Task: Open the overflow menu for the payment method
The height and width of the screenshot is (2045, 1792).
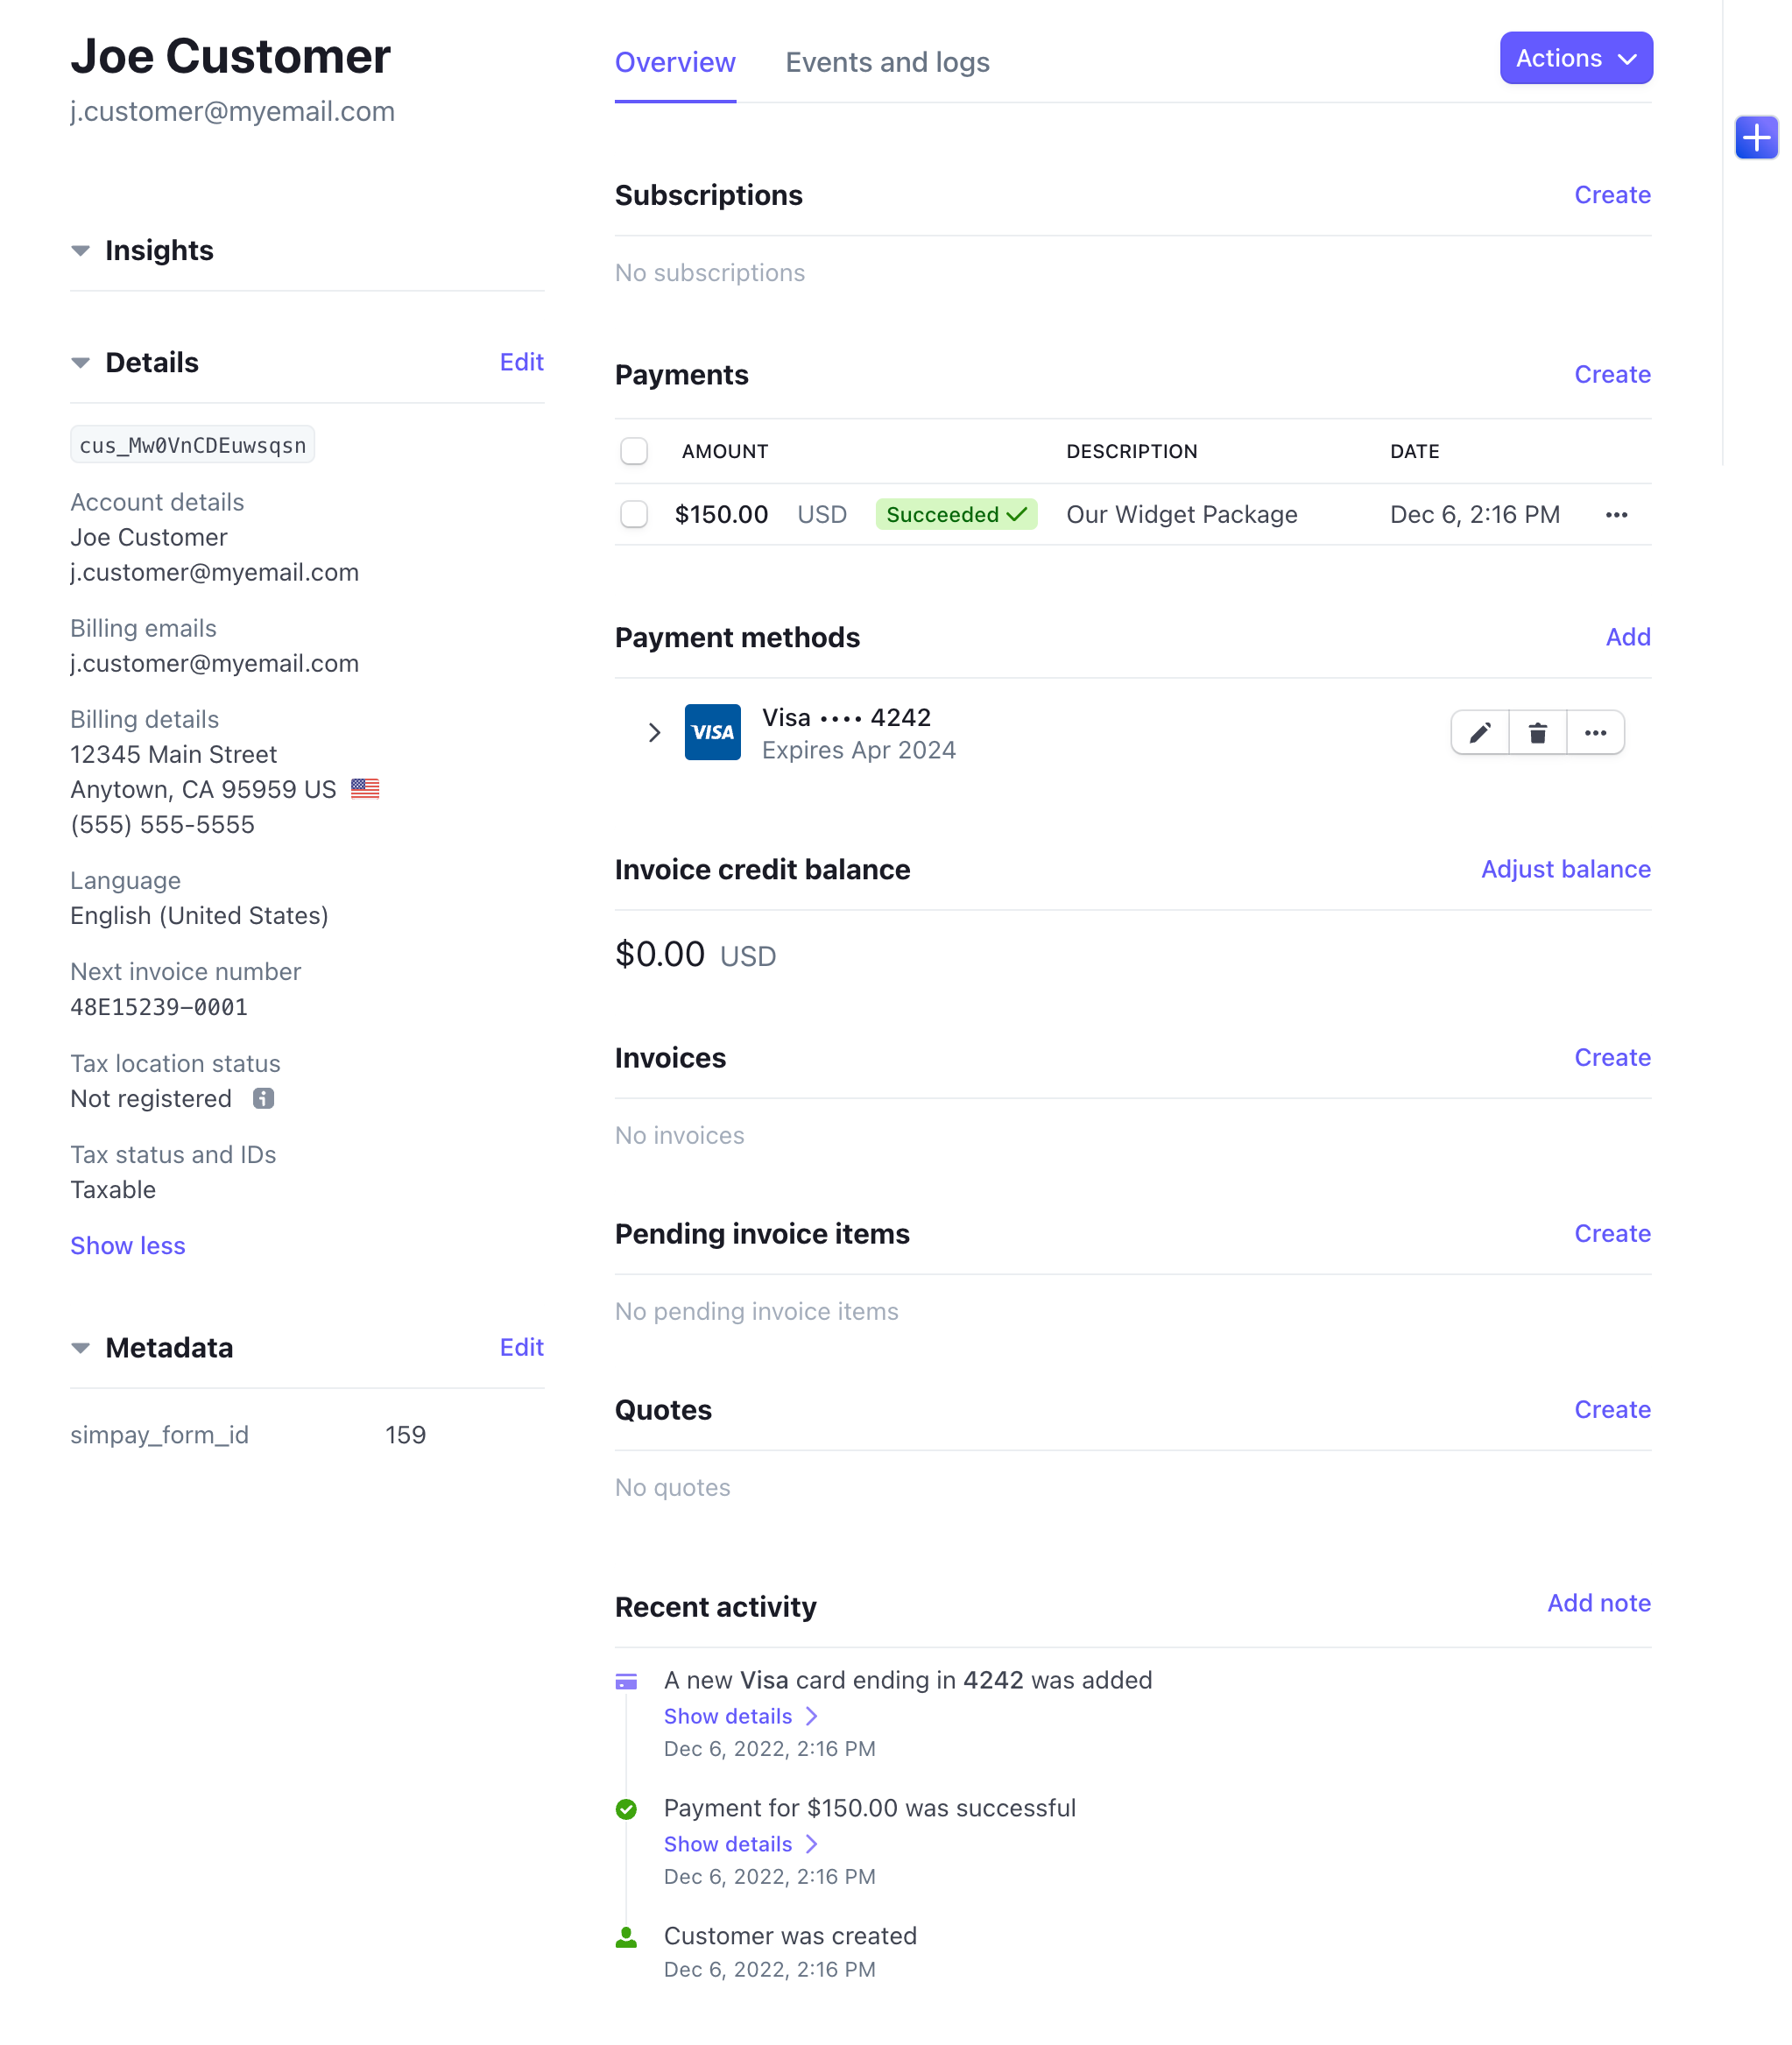Action: [1596, 732]
